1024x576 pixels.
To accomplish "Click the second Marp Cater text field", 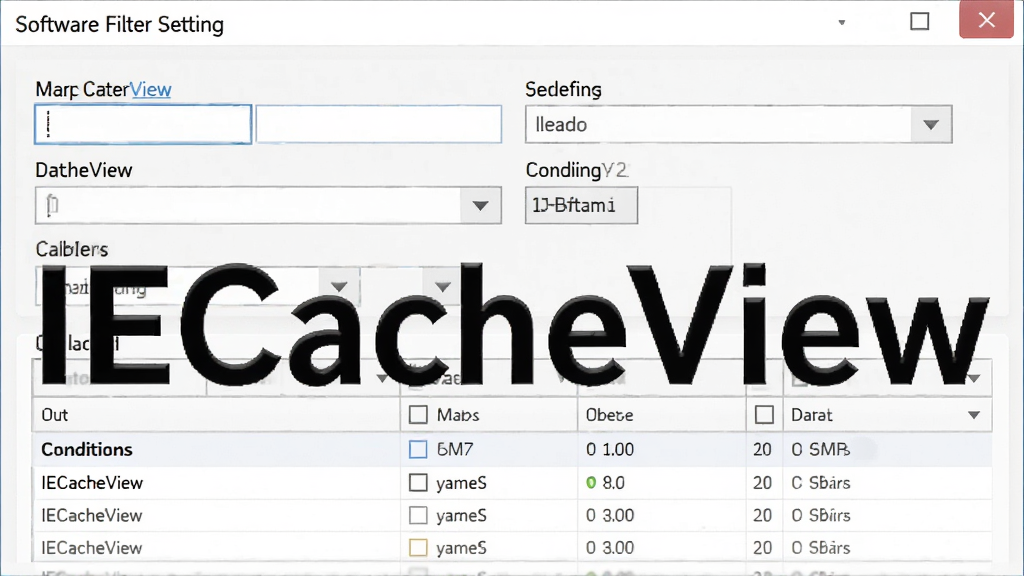I will tap(379, 124).
